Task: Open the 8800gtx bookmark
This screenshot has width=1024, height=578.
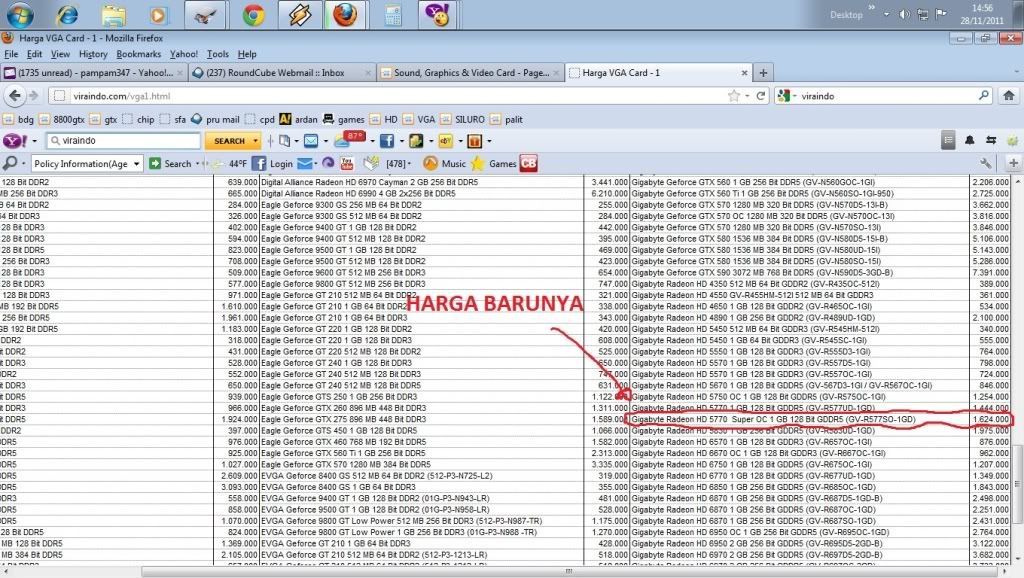Action: tap(62, 120)
